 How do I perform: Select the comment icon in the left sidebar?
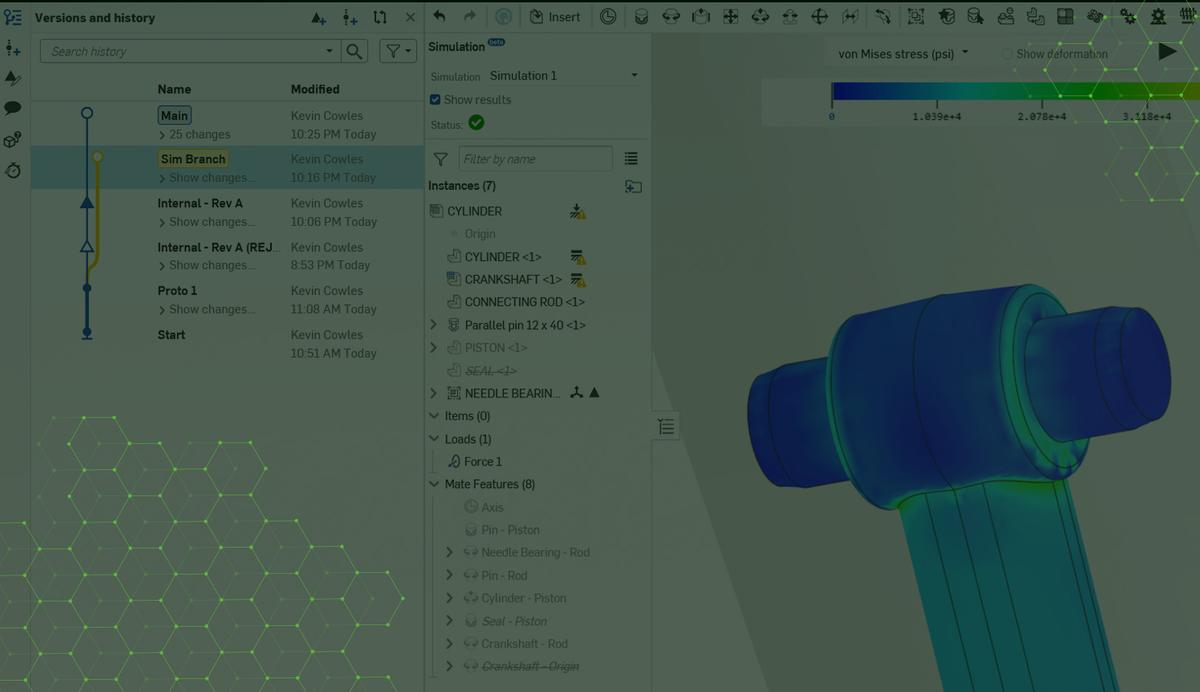(13, 107)
